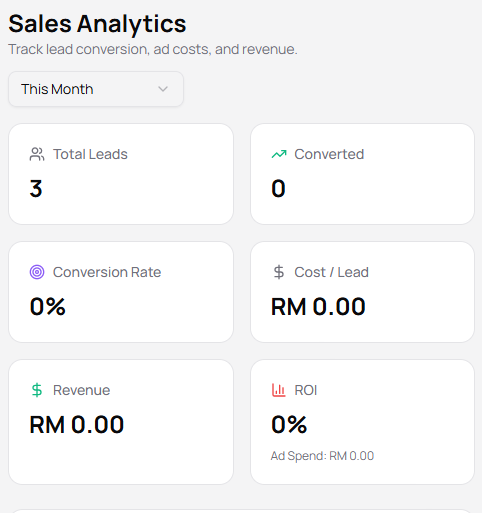Image resolution: width=482 pixels, height=513 pixels.
Task: Click the green trending-up icon beside Converted
Action: click(279, 154)
